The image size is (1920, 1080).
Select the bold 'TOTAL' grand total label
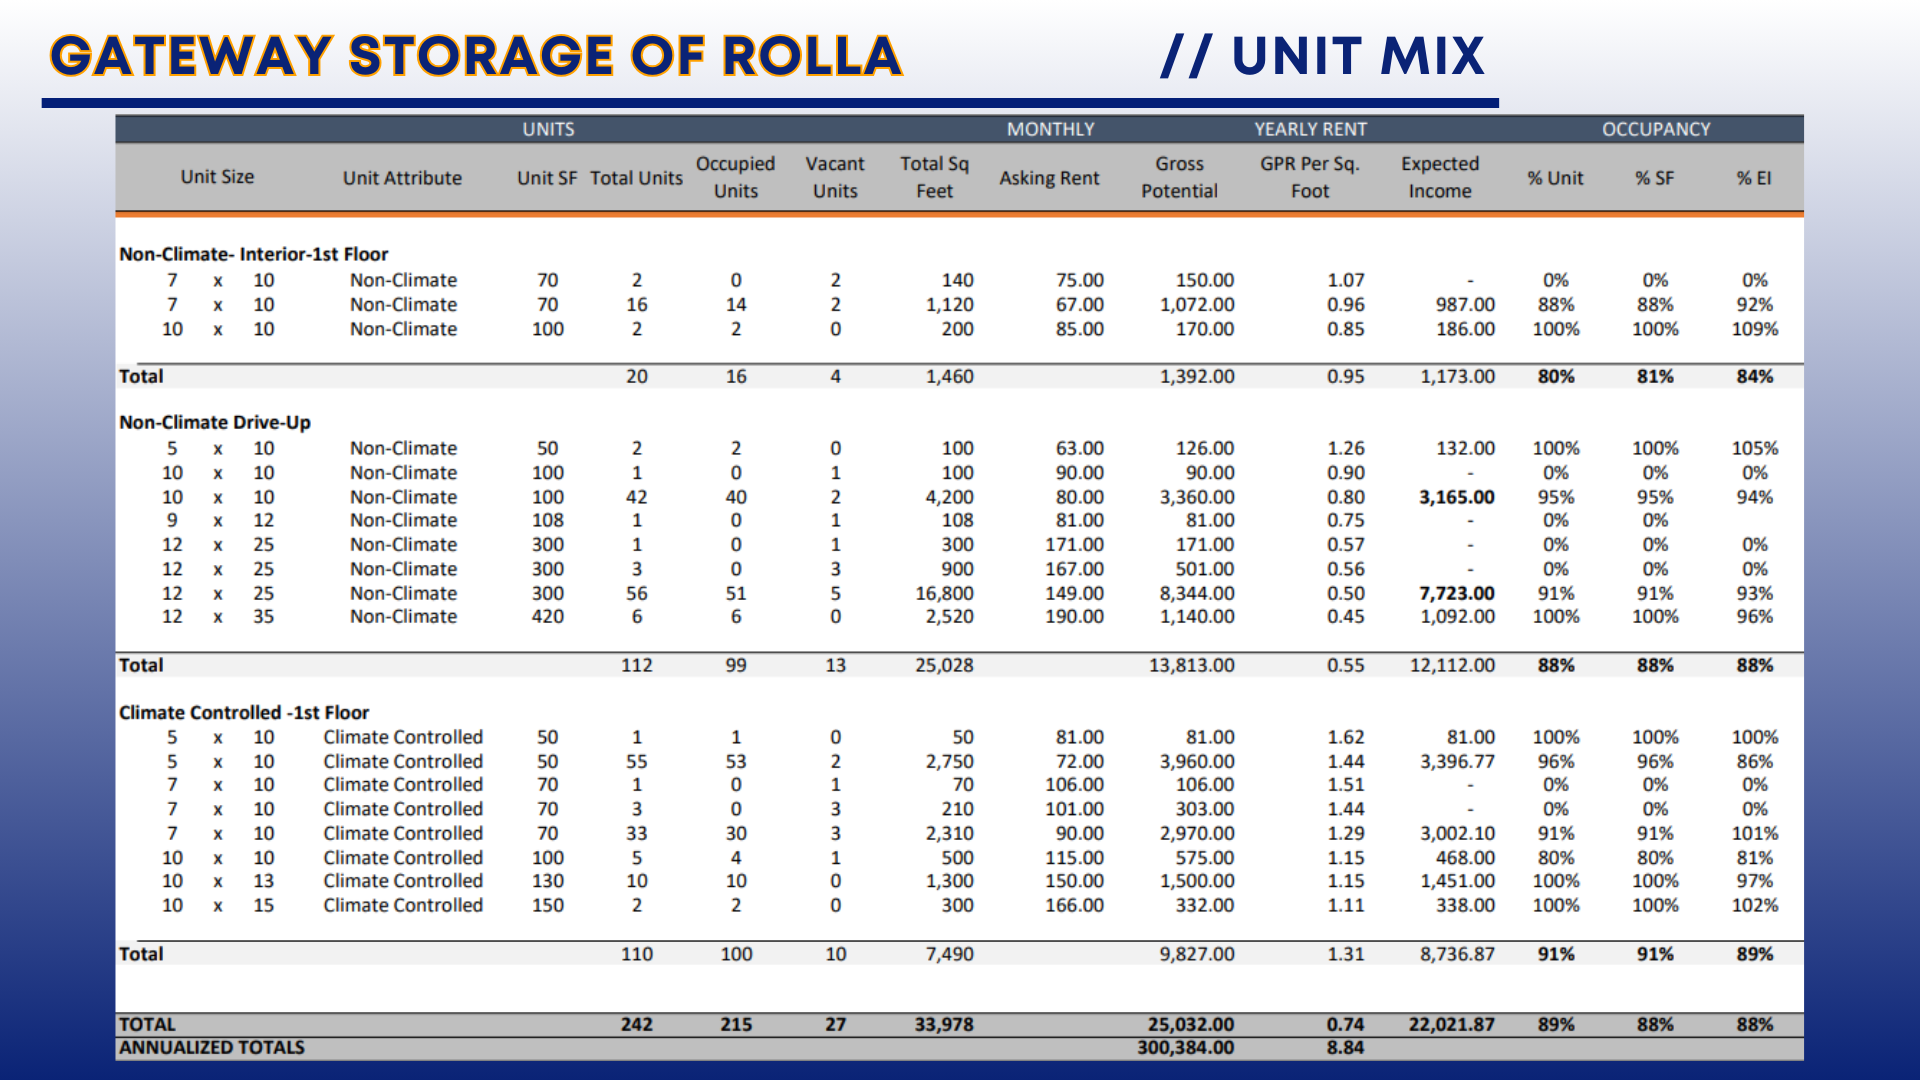[147, 1024]
